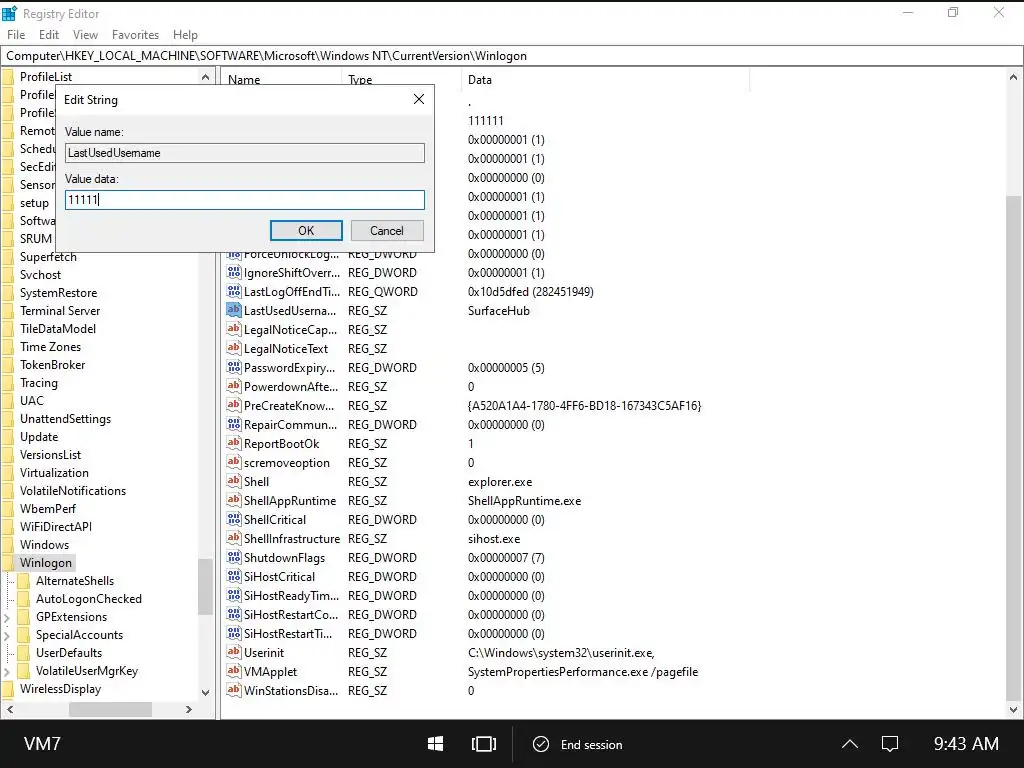Open the Favorites menu
Viewport: 1024px width, 768px height.
(x=135, y=35)
